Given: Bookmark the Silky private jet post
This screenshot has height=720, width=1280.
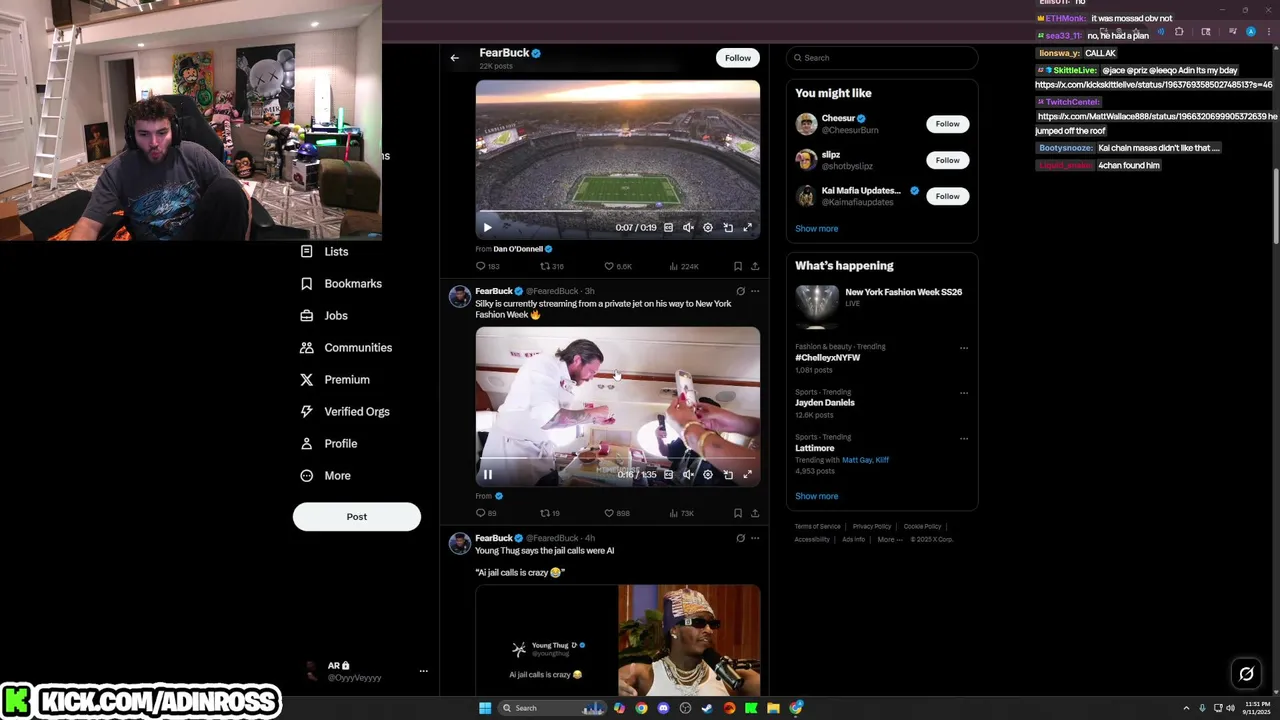Looking at the screenshot, I should click(x=738, y=514).
